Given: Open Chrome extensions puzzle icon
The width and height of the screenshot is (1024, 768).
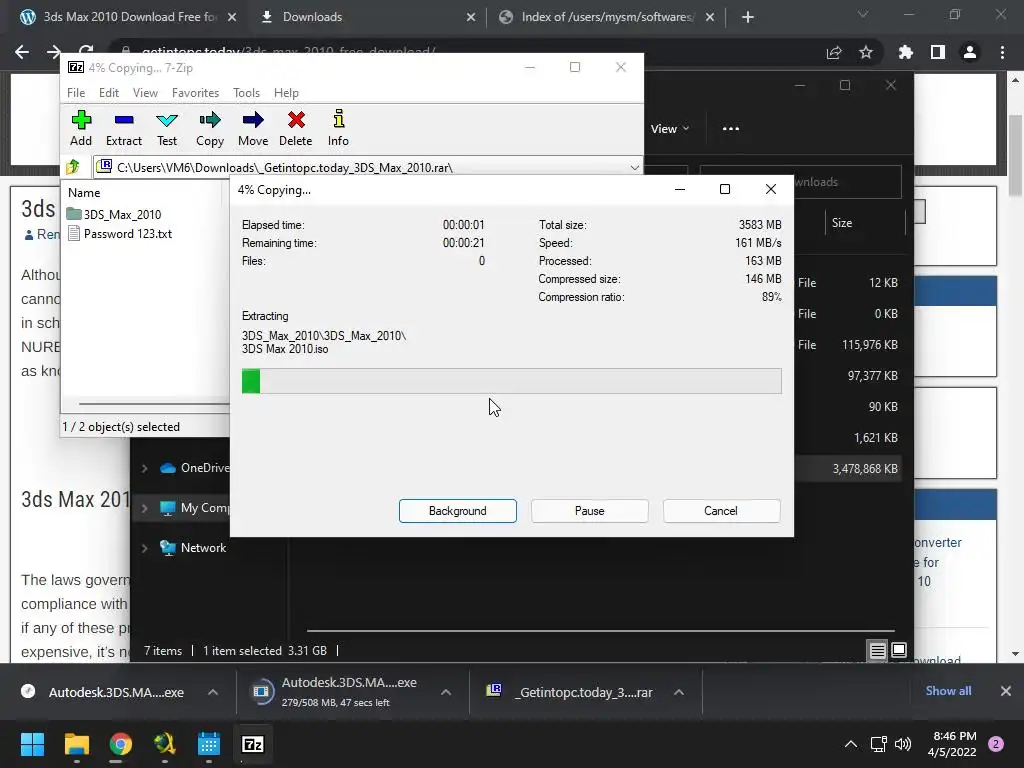Looking at the screenshot, I should tap(906, 52).
